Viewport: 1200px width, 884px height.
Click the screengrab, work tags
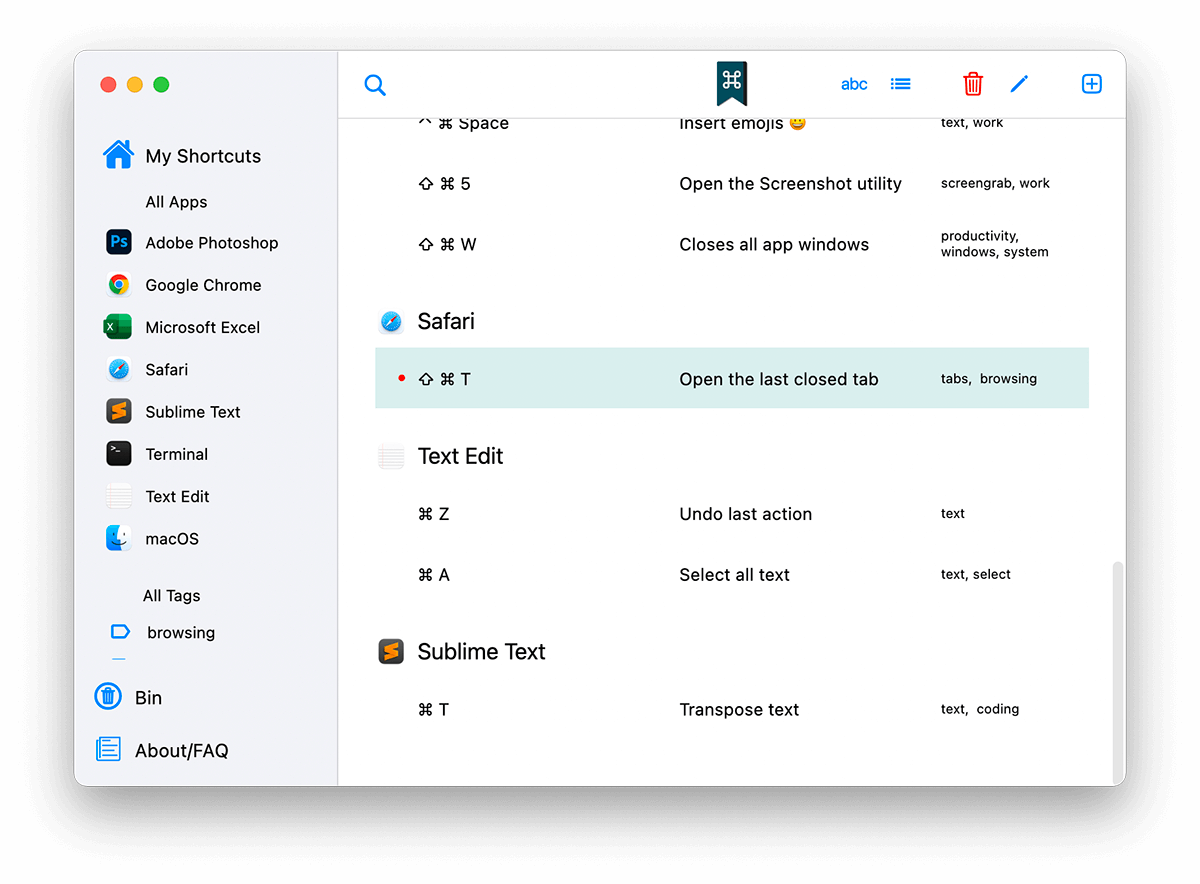click(x=995, y=184)
